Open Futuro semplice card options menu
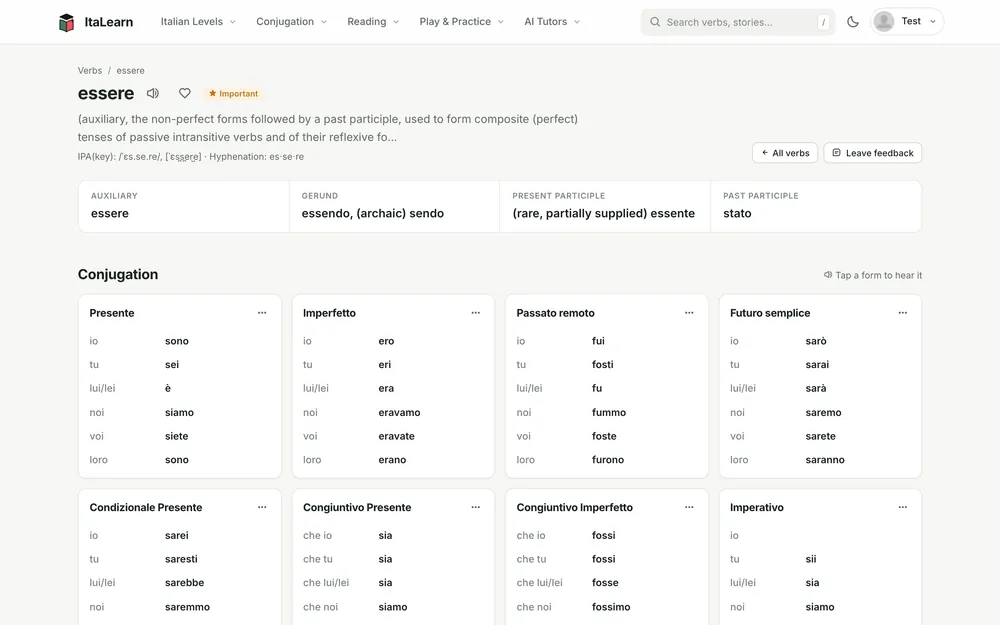The width and height of the screenshot is (1000, 625). (903, 312)
